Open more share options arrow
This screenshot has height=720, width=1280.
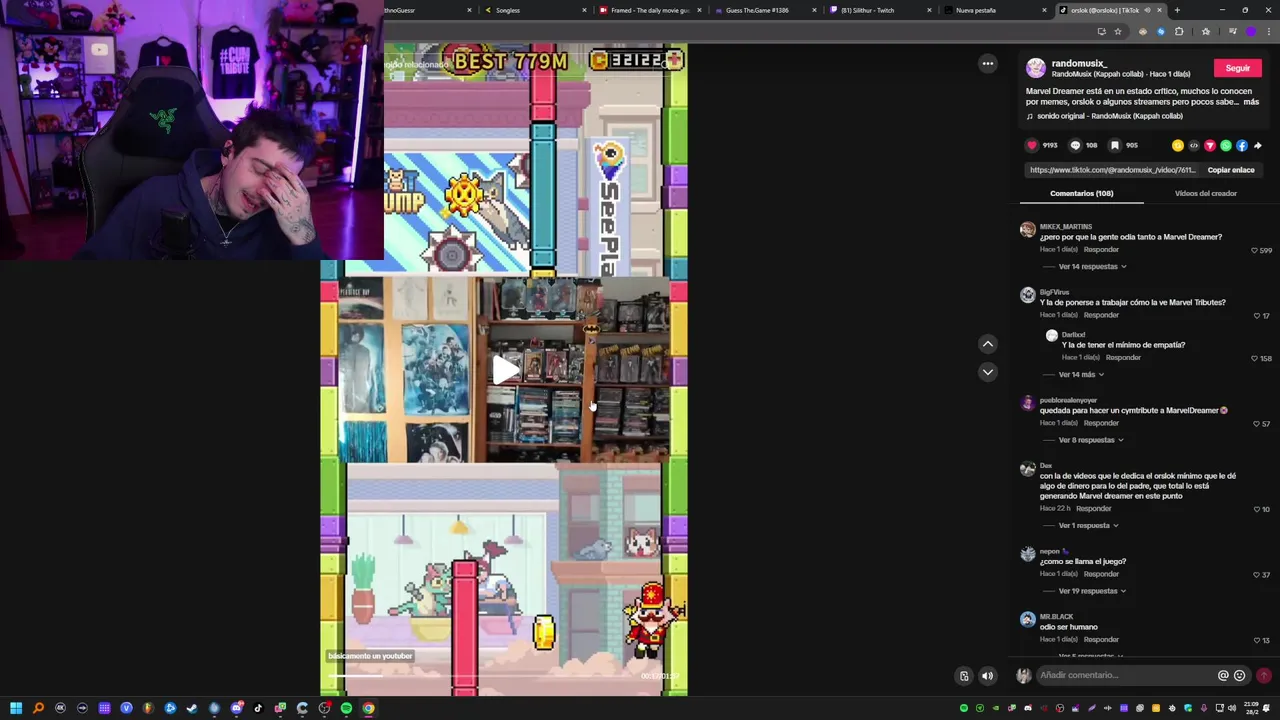[x=1257, y=145]
